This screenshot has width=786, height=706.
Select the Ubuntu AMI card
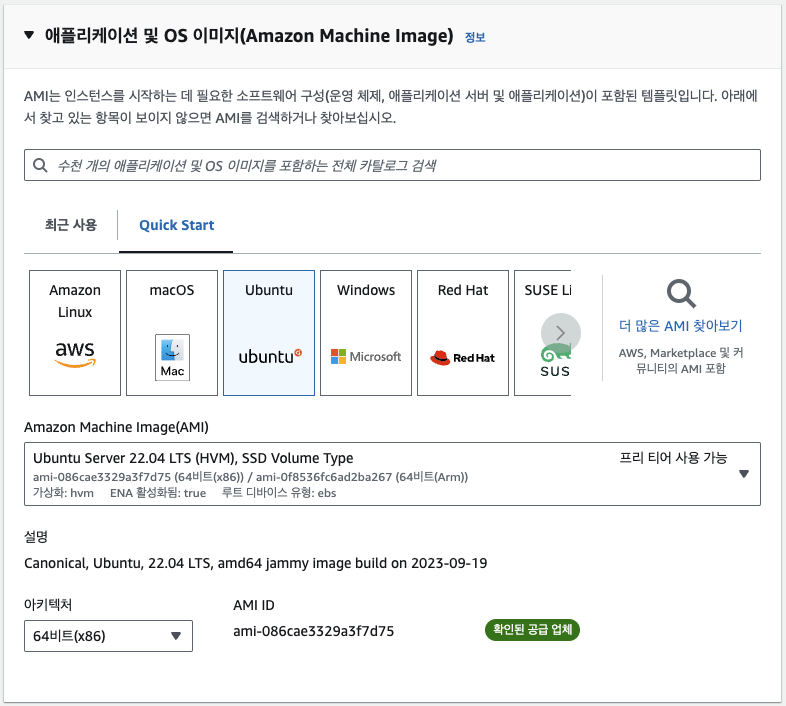click(269, 333)
